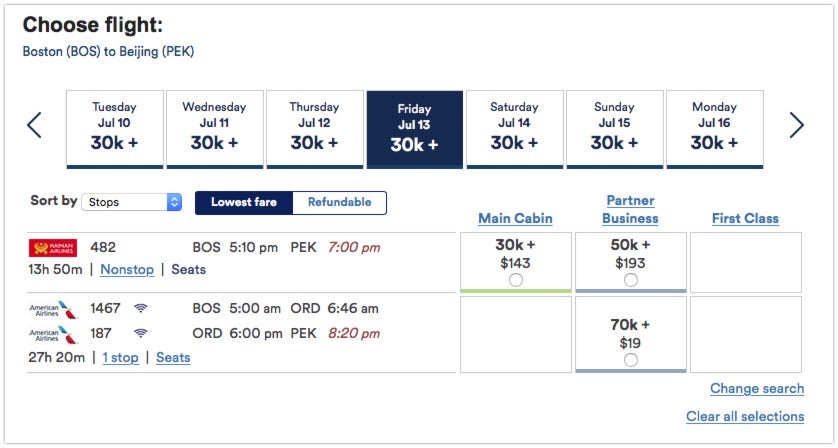The height and width of the screenshot is (448, 838).
Task: Click the Change search link
Action: click(x=756, y=389)
